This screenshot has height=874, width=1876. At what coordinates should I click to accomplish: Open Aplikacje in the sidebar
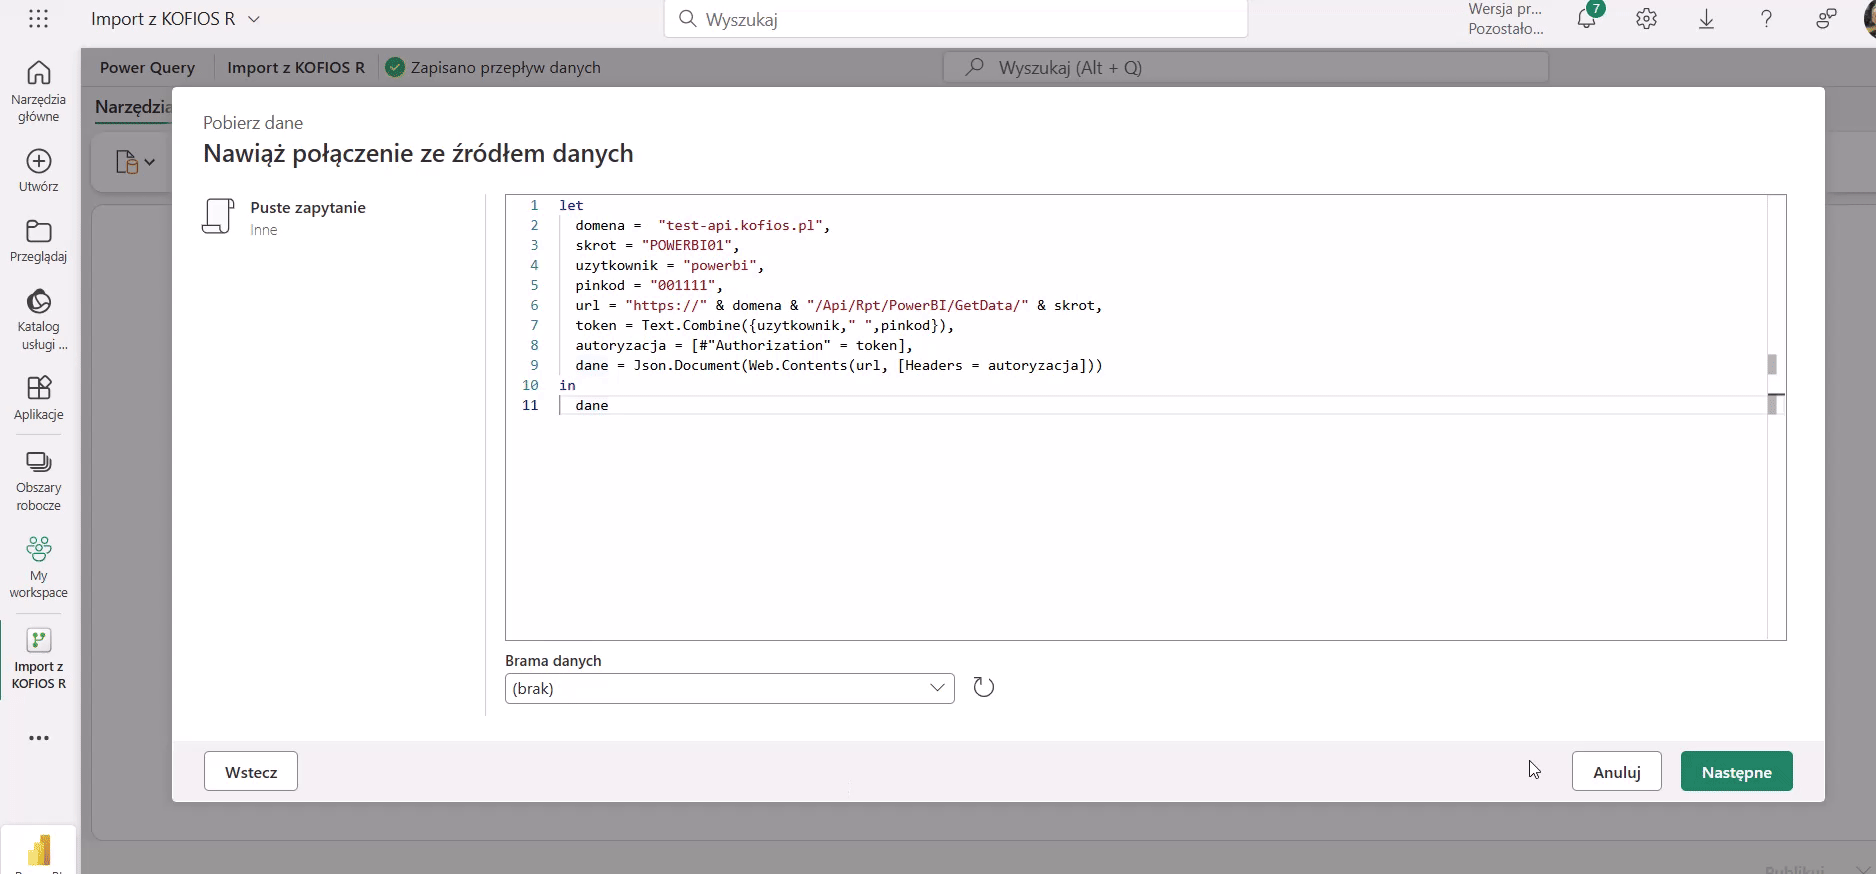tap(39, 398)
